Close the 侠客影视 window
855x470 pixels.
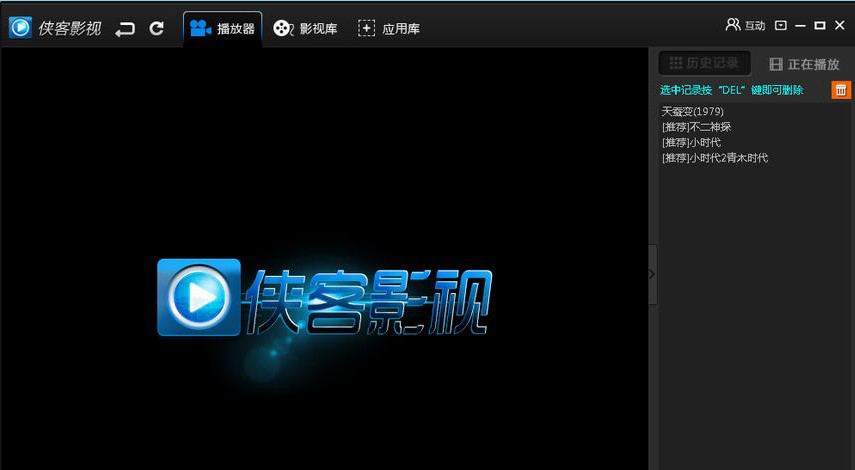click(840, 25)
